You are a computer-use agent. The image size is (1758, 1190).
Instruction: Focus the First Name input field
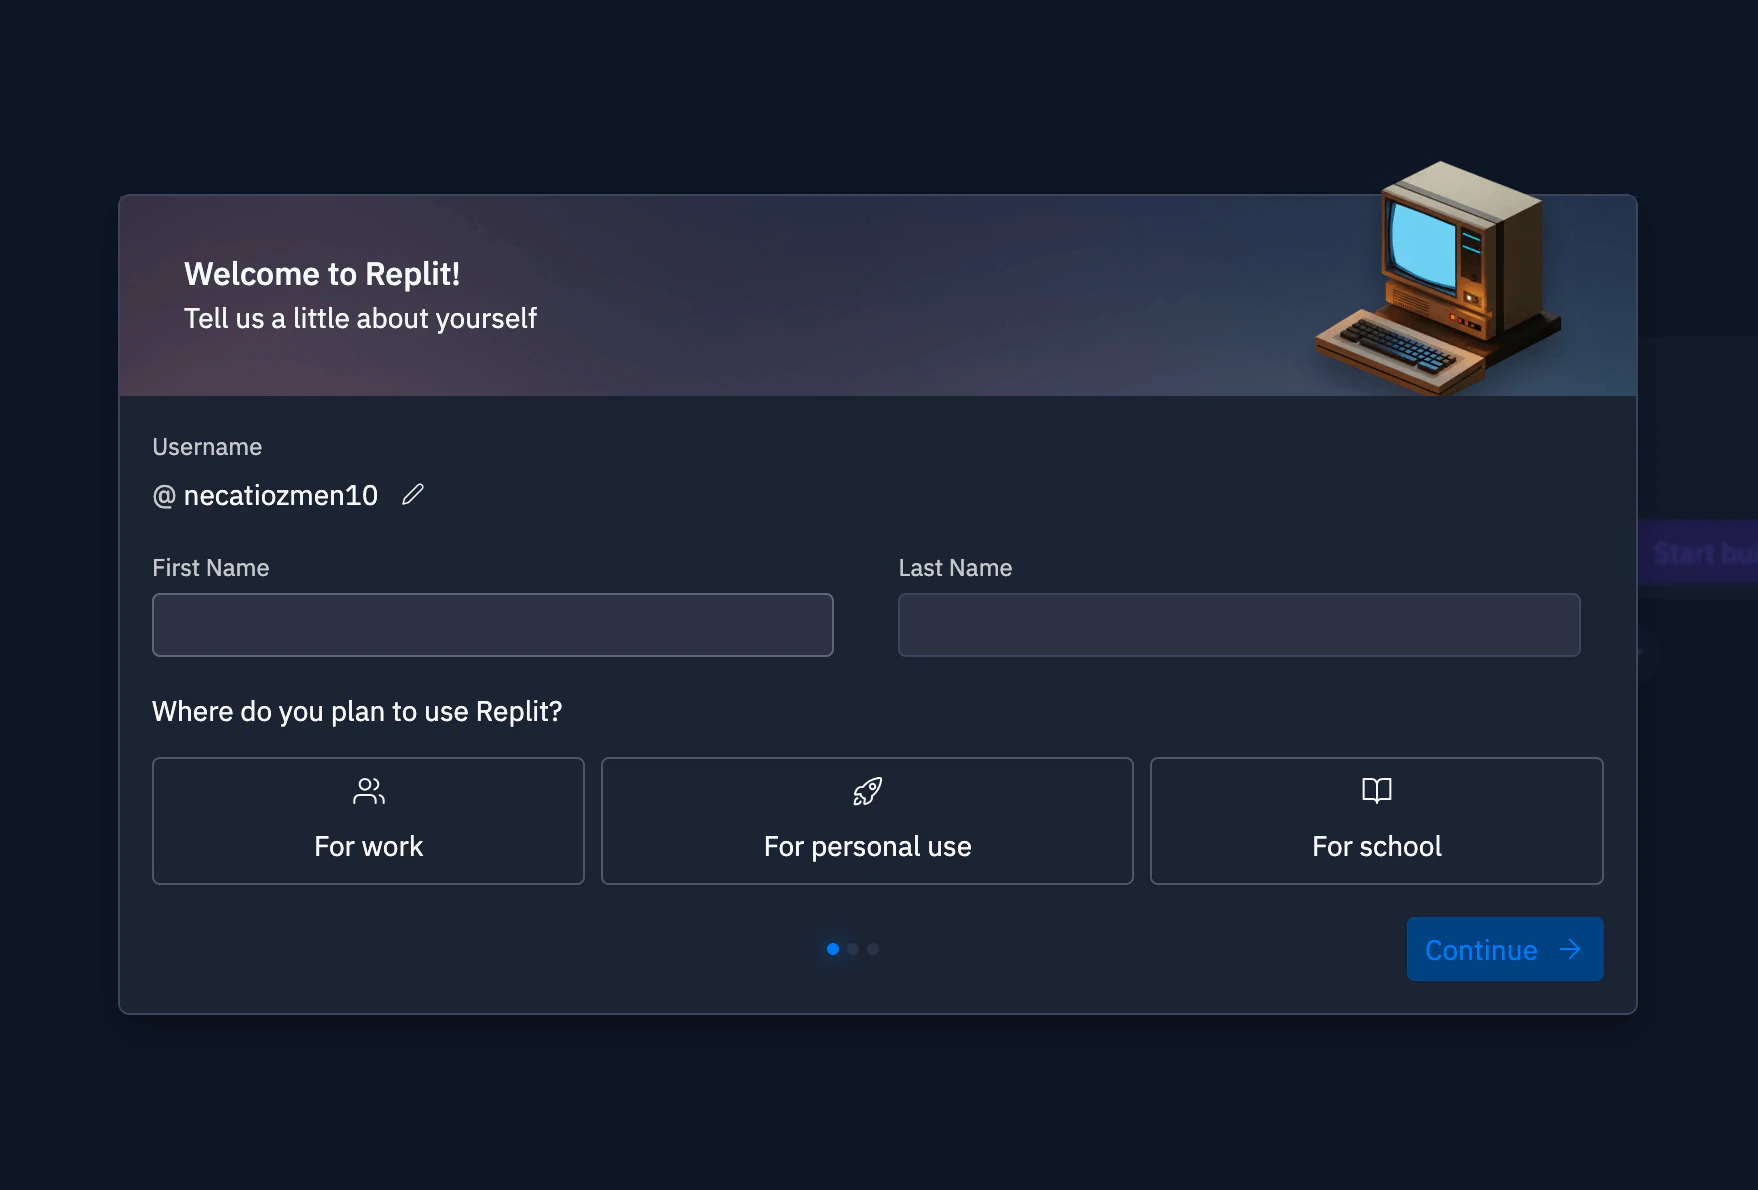point(492,625)
